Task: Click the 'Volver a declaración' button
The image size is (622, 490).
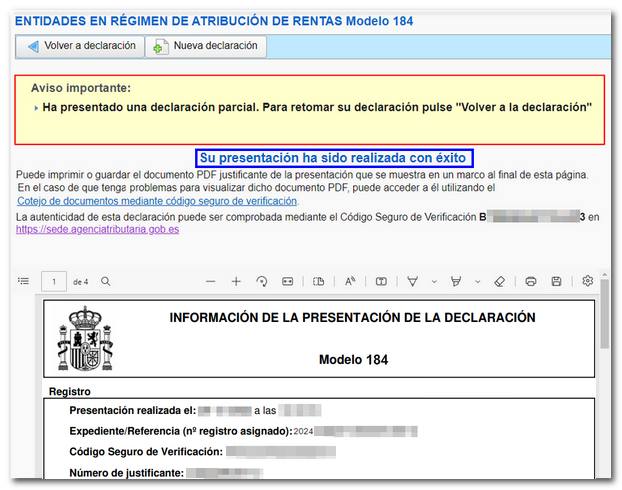Action: pos(81,46)
